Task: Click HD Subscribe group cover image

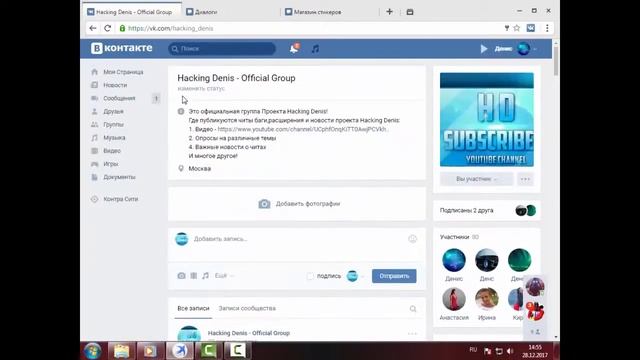Action: click(487, 120)
